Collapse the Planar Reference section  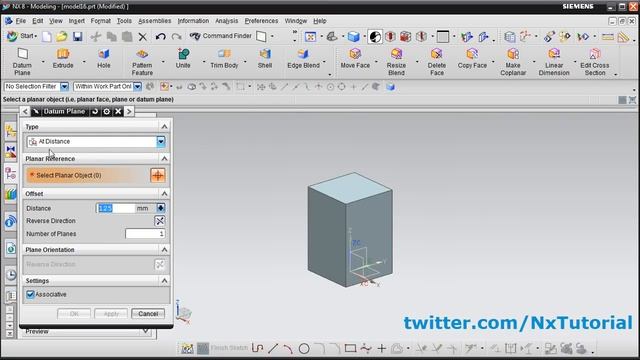point(164,158)
